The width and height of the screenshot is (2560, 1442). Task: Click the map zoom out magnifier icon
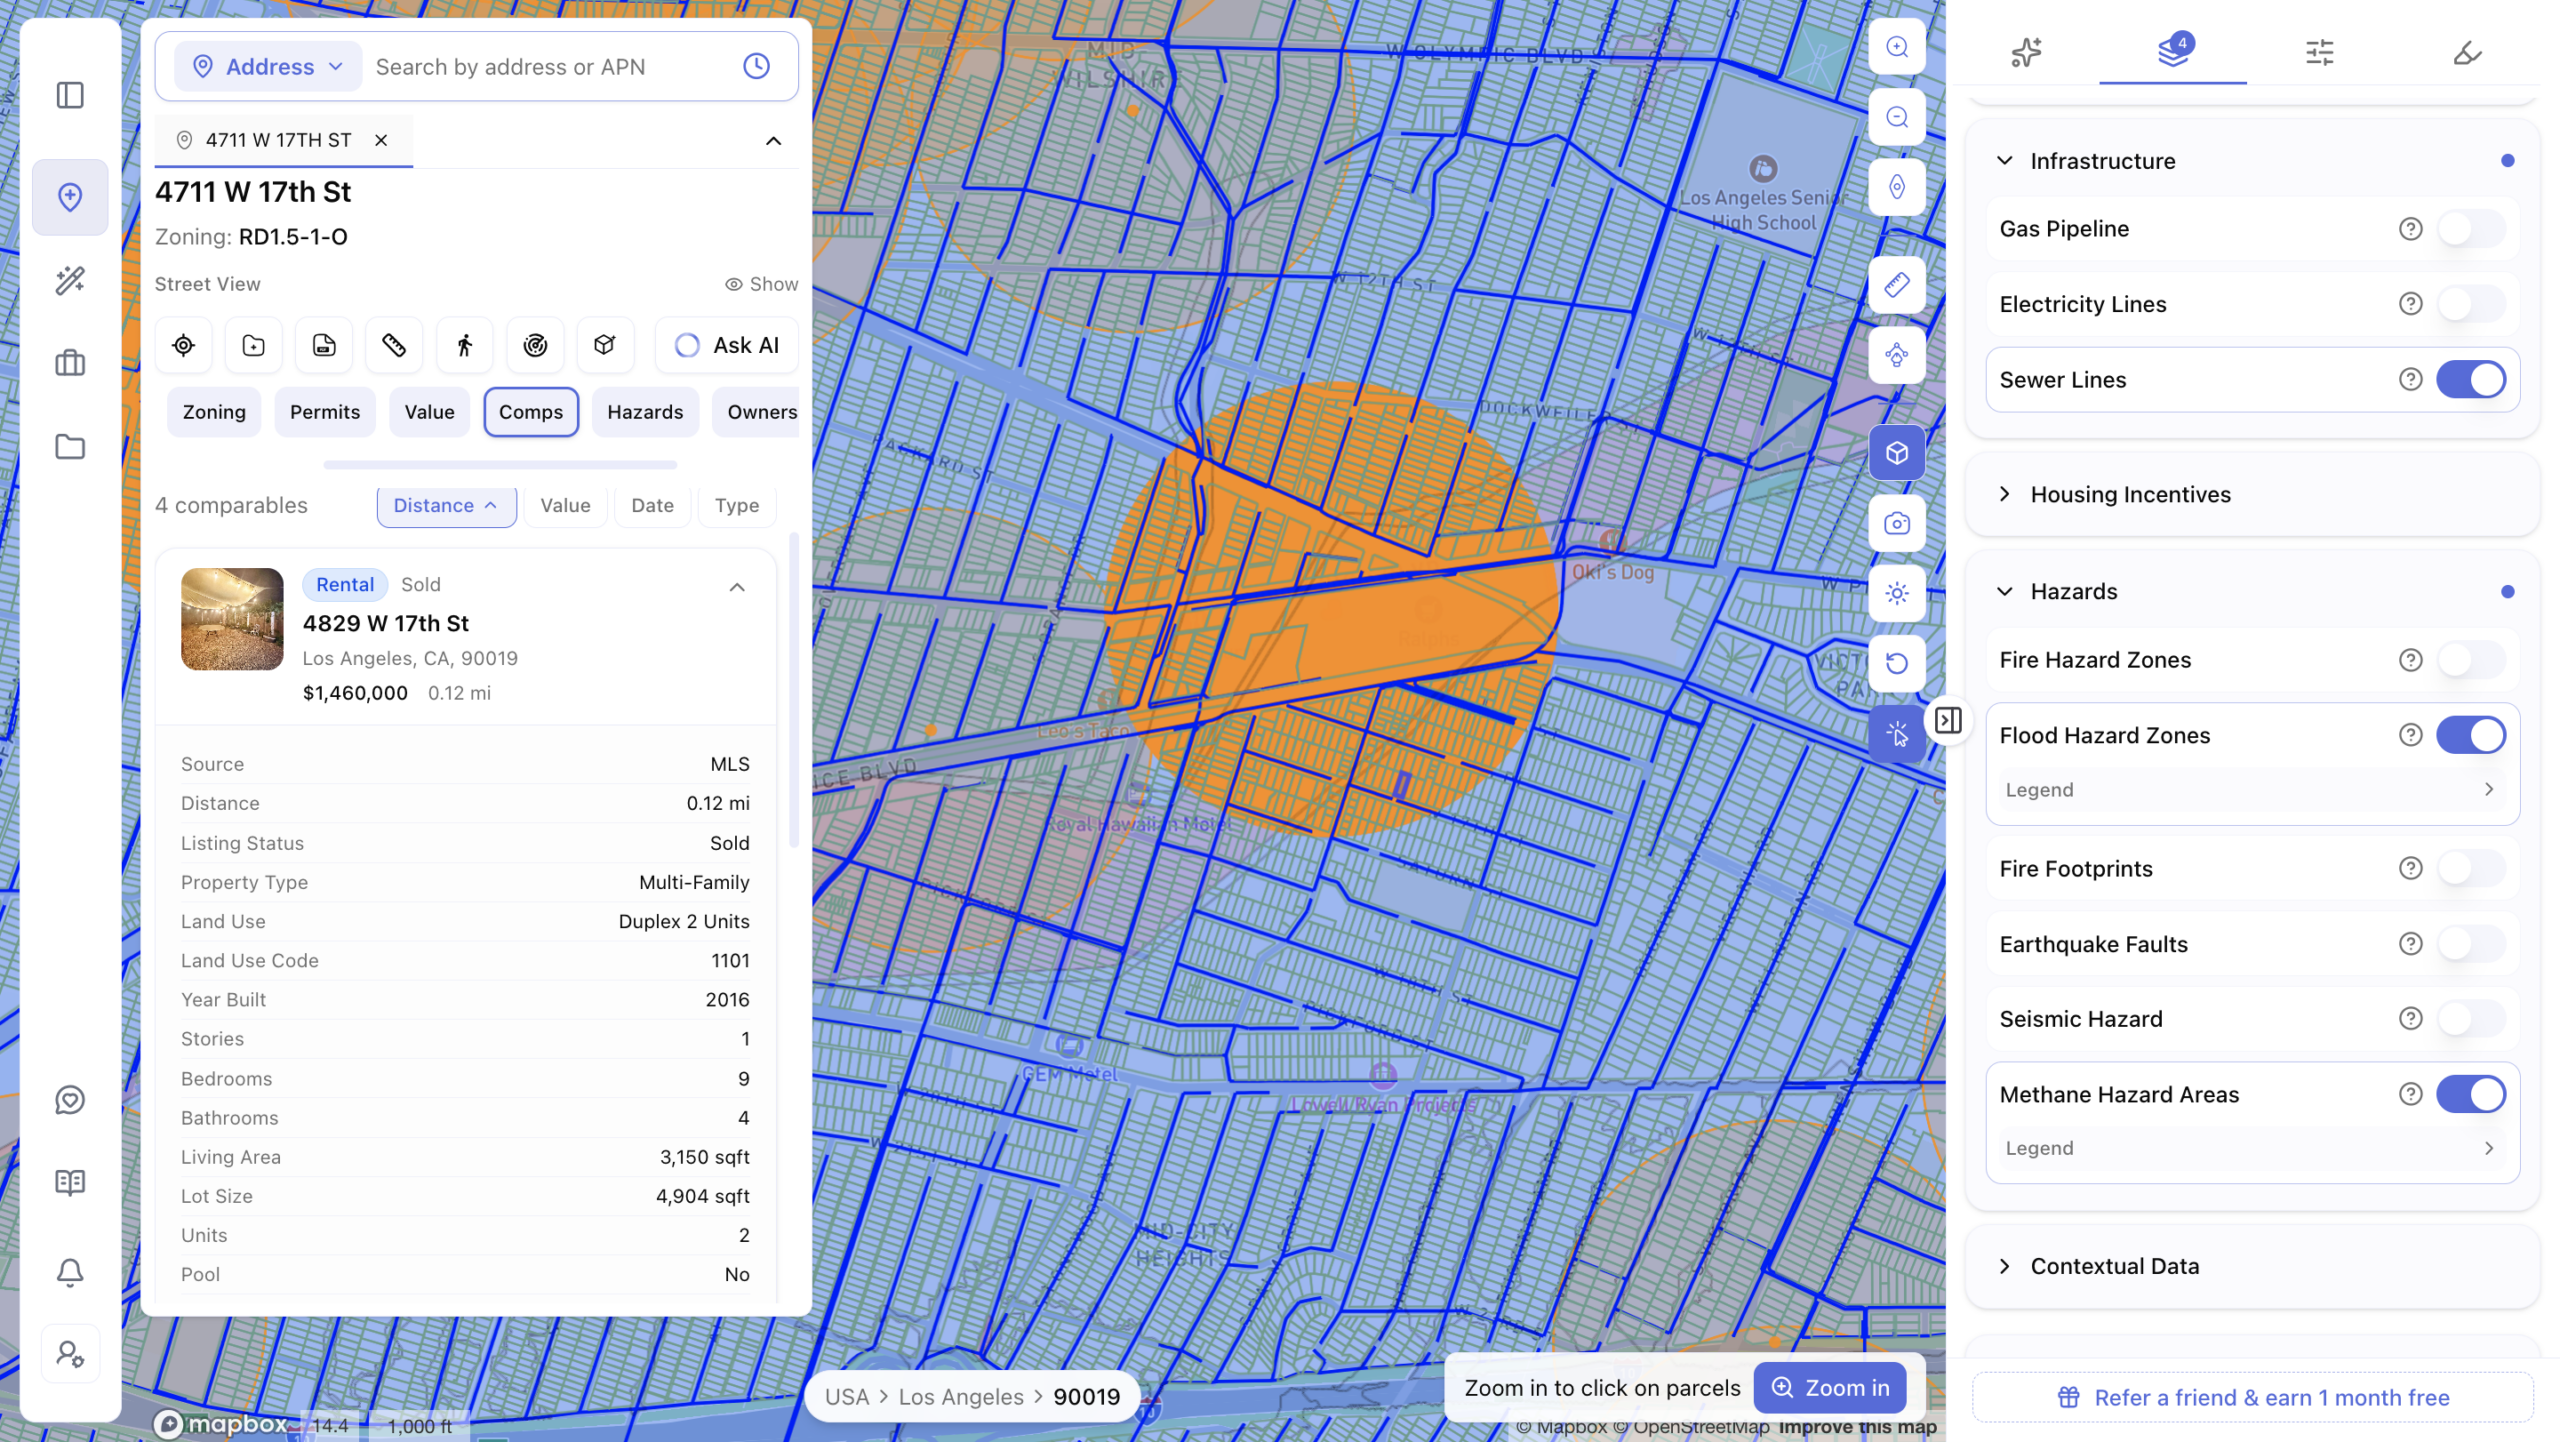(1896, 117)
